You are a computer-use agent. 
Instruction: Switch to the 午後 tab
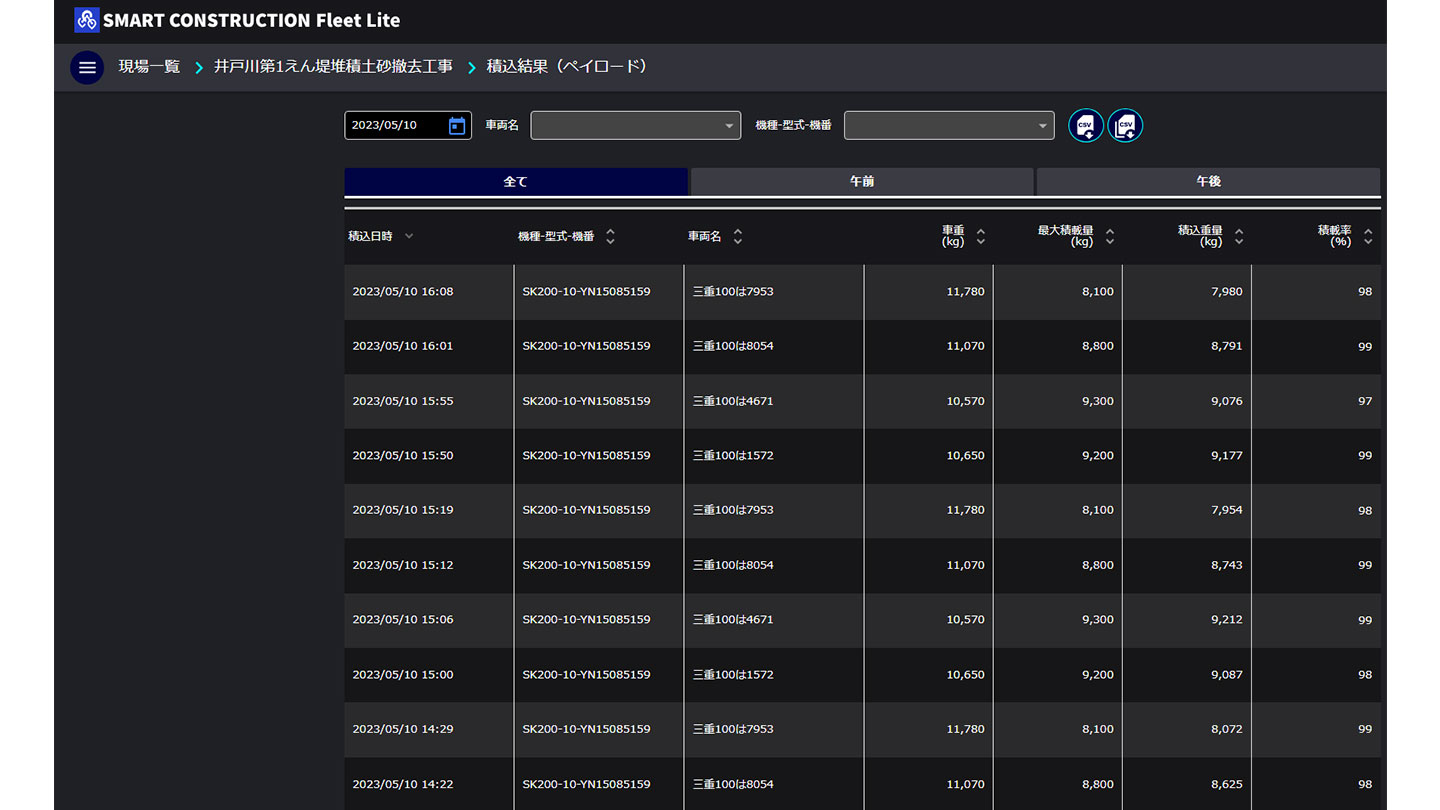coord(1208,182)
